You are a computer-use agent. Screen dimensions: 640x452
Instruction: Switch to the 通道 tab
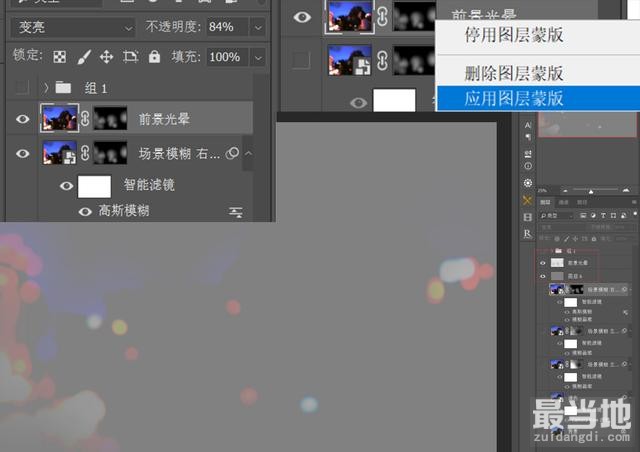(563, 202)
